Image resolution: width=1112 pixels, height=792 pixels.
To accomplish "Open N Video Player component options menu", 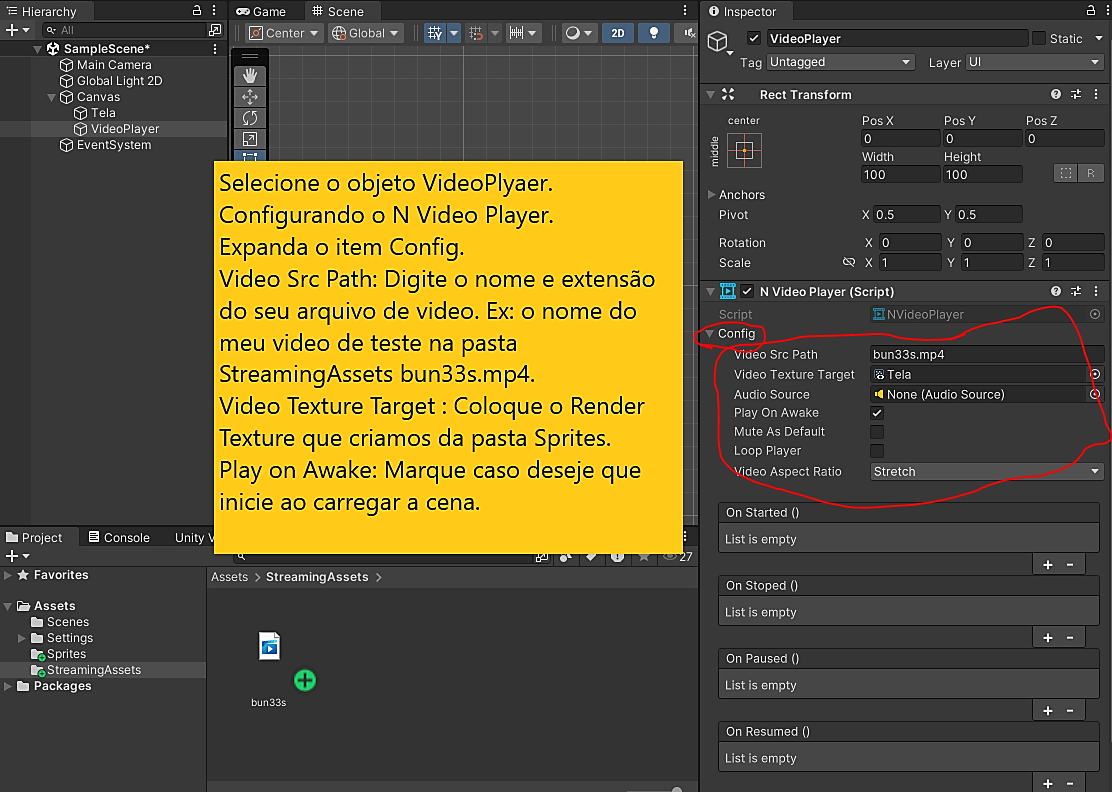I will point(1096,291).
